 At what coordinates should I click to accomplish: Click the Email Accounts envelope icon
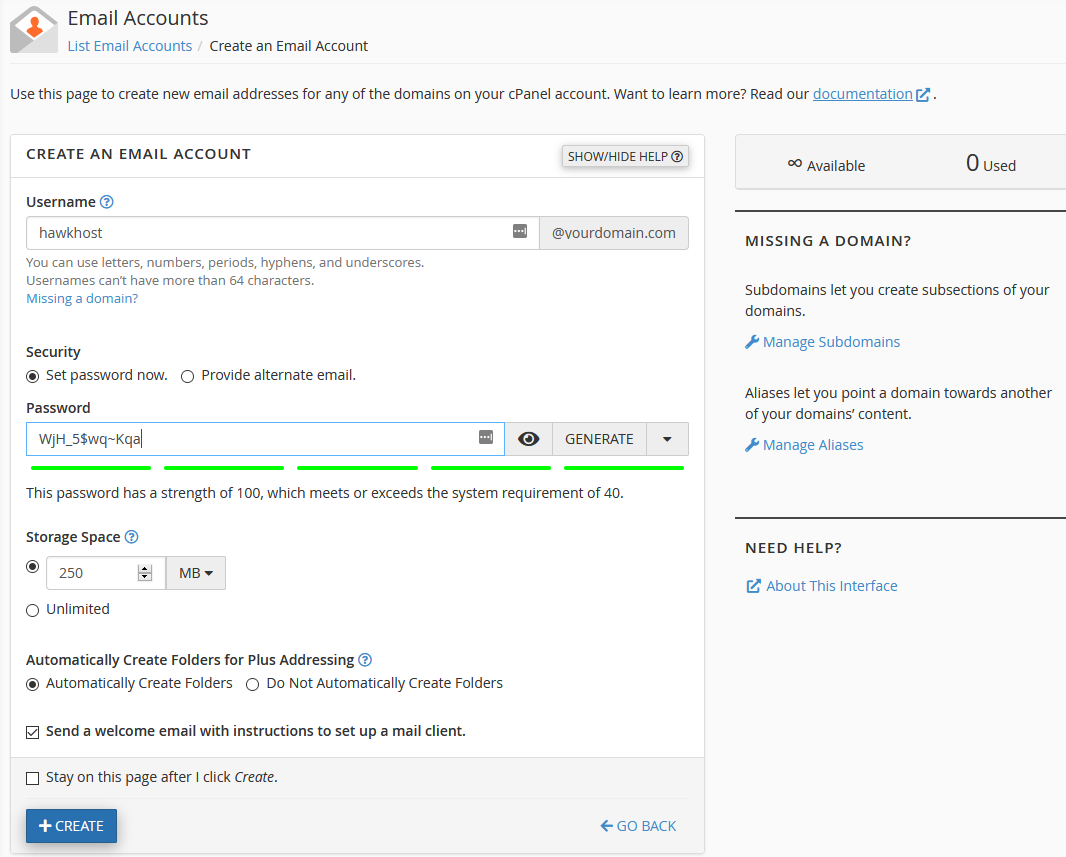(x=34, y=29)
